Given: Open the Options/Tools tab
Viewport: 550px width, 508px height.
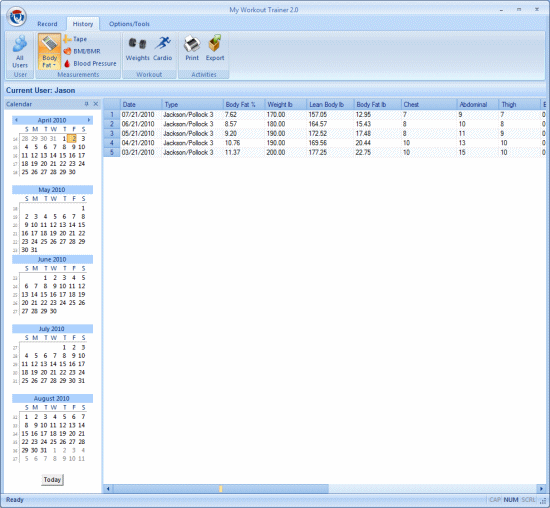Looking at the screenshot, I should (x=129, y=24).
